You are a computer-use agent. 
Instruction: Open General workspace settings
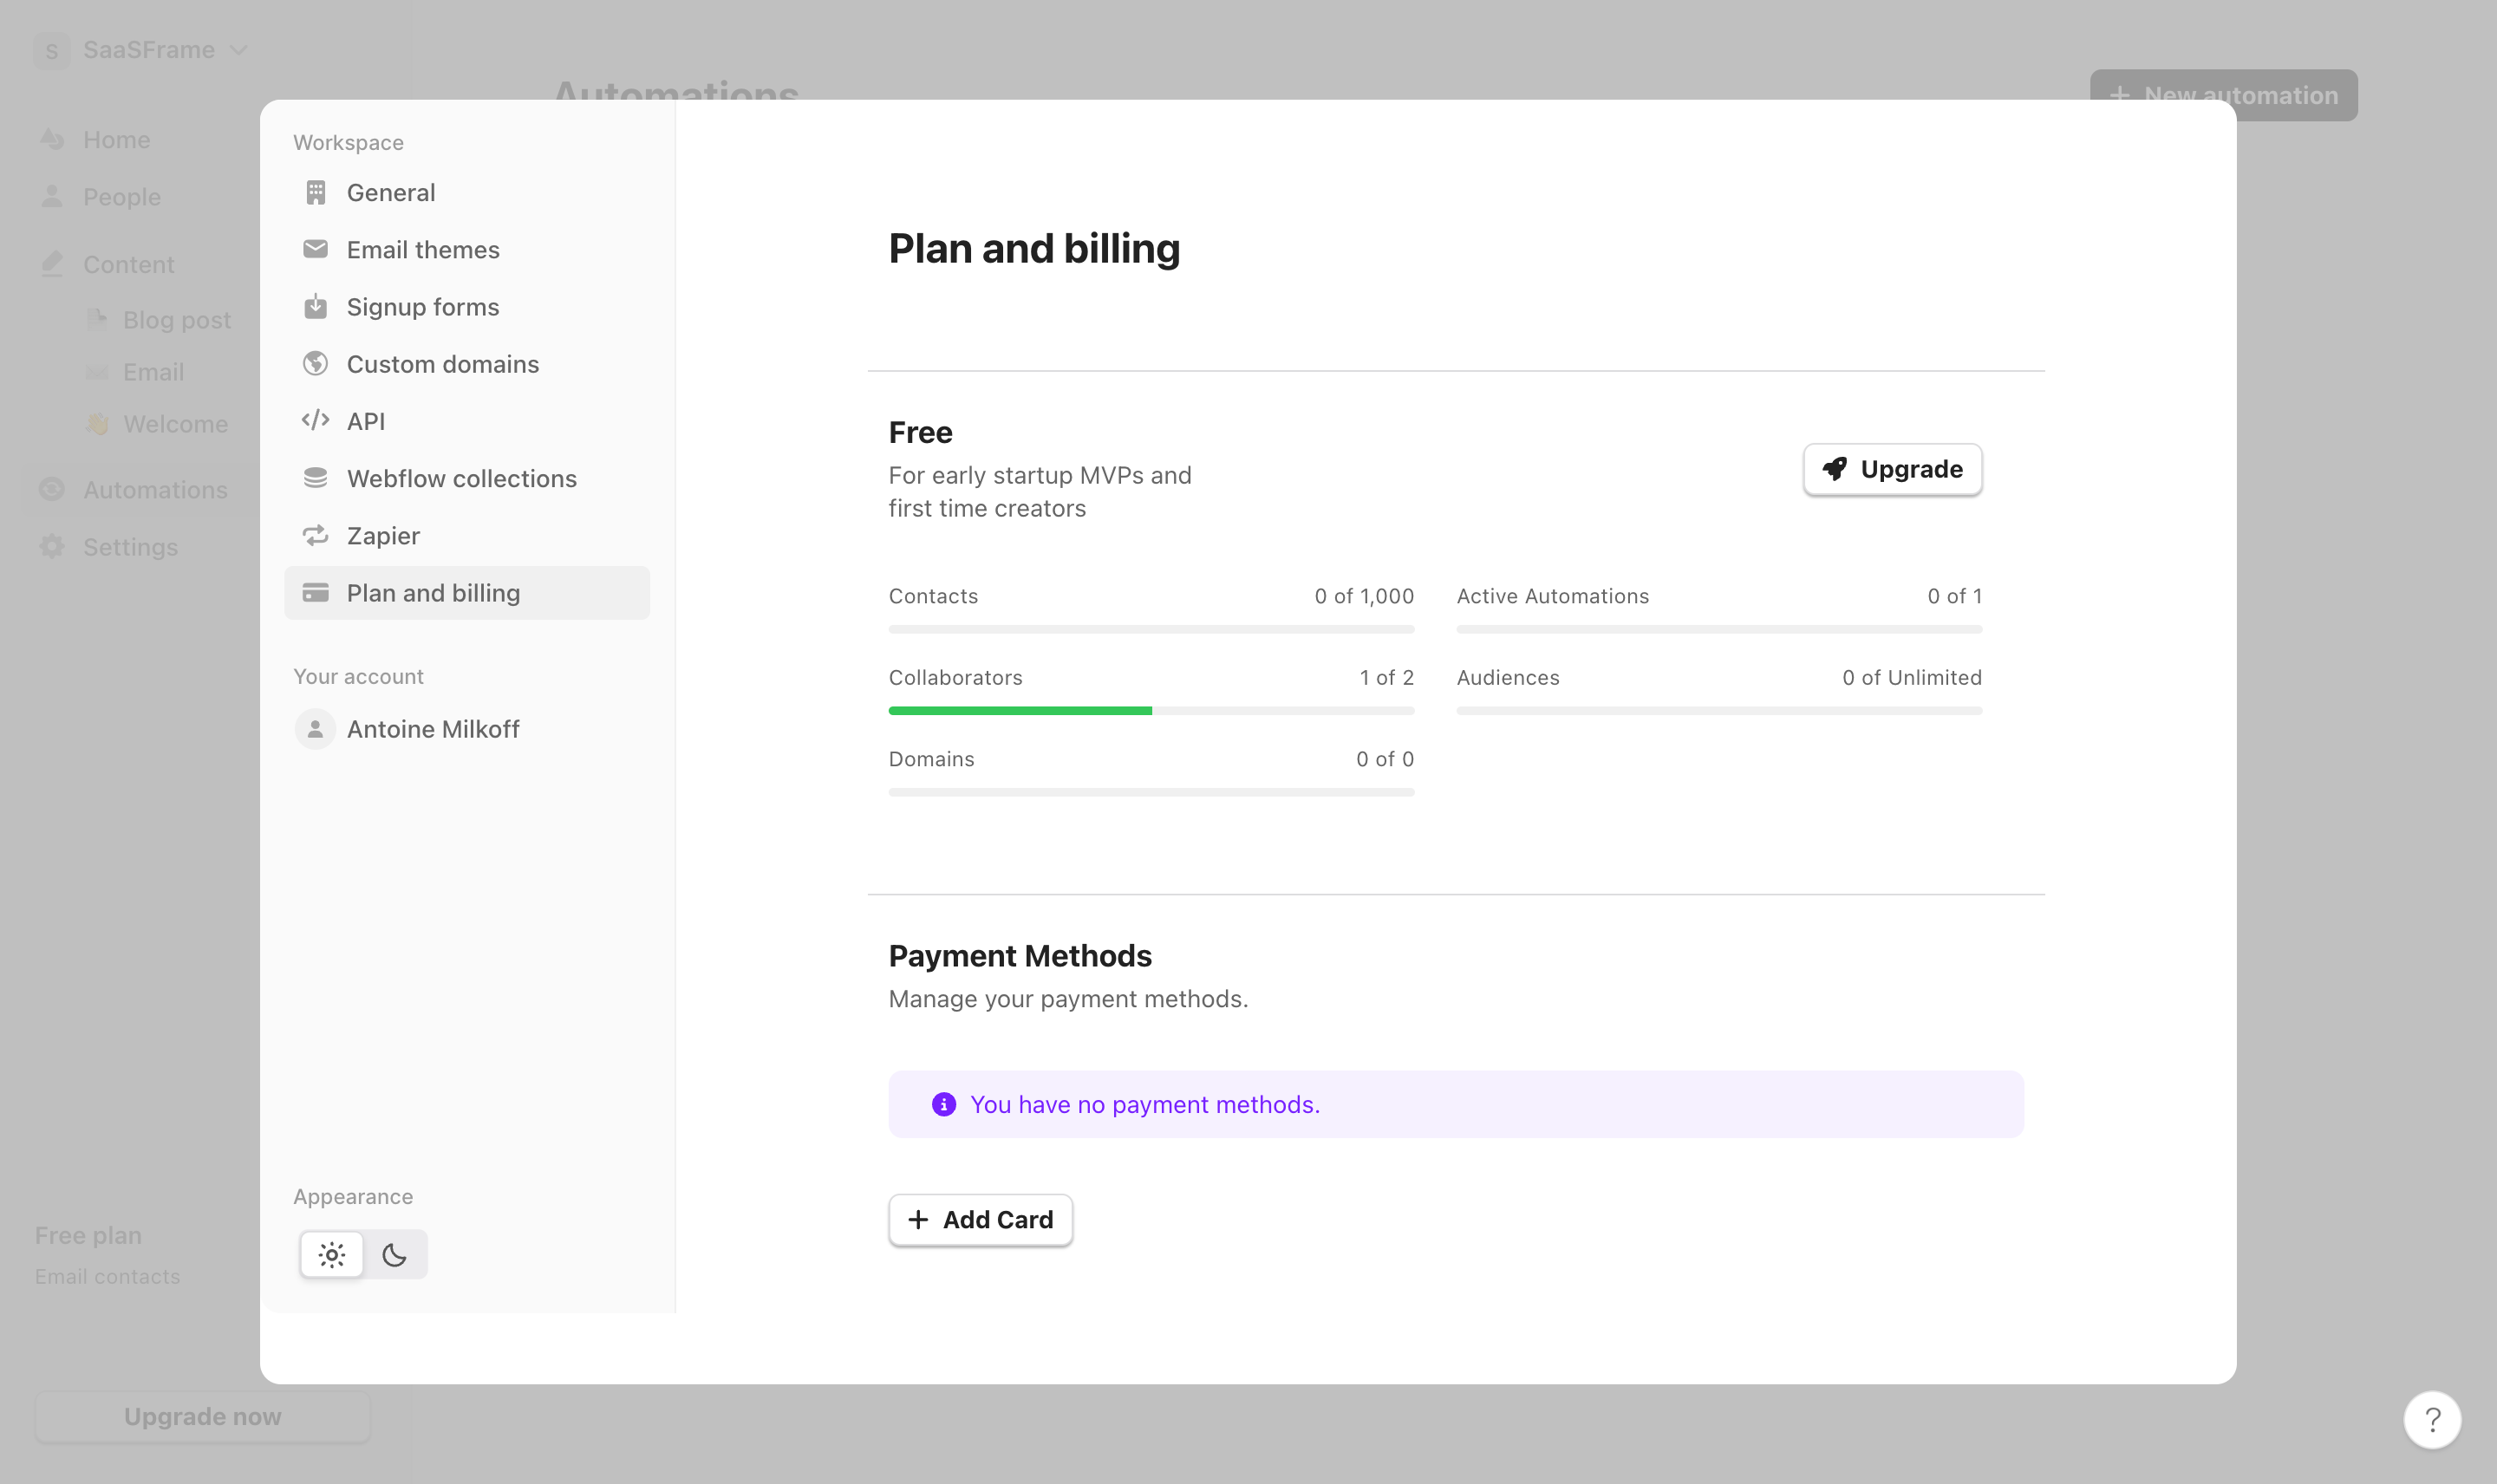click(467, 192)
